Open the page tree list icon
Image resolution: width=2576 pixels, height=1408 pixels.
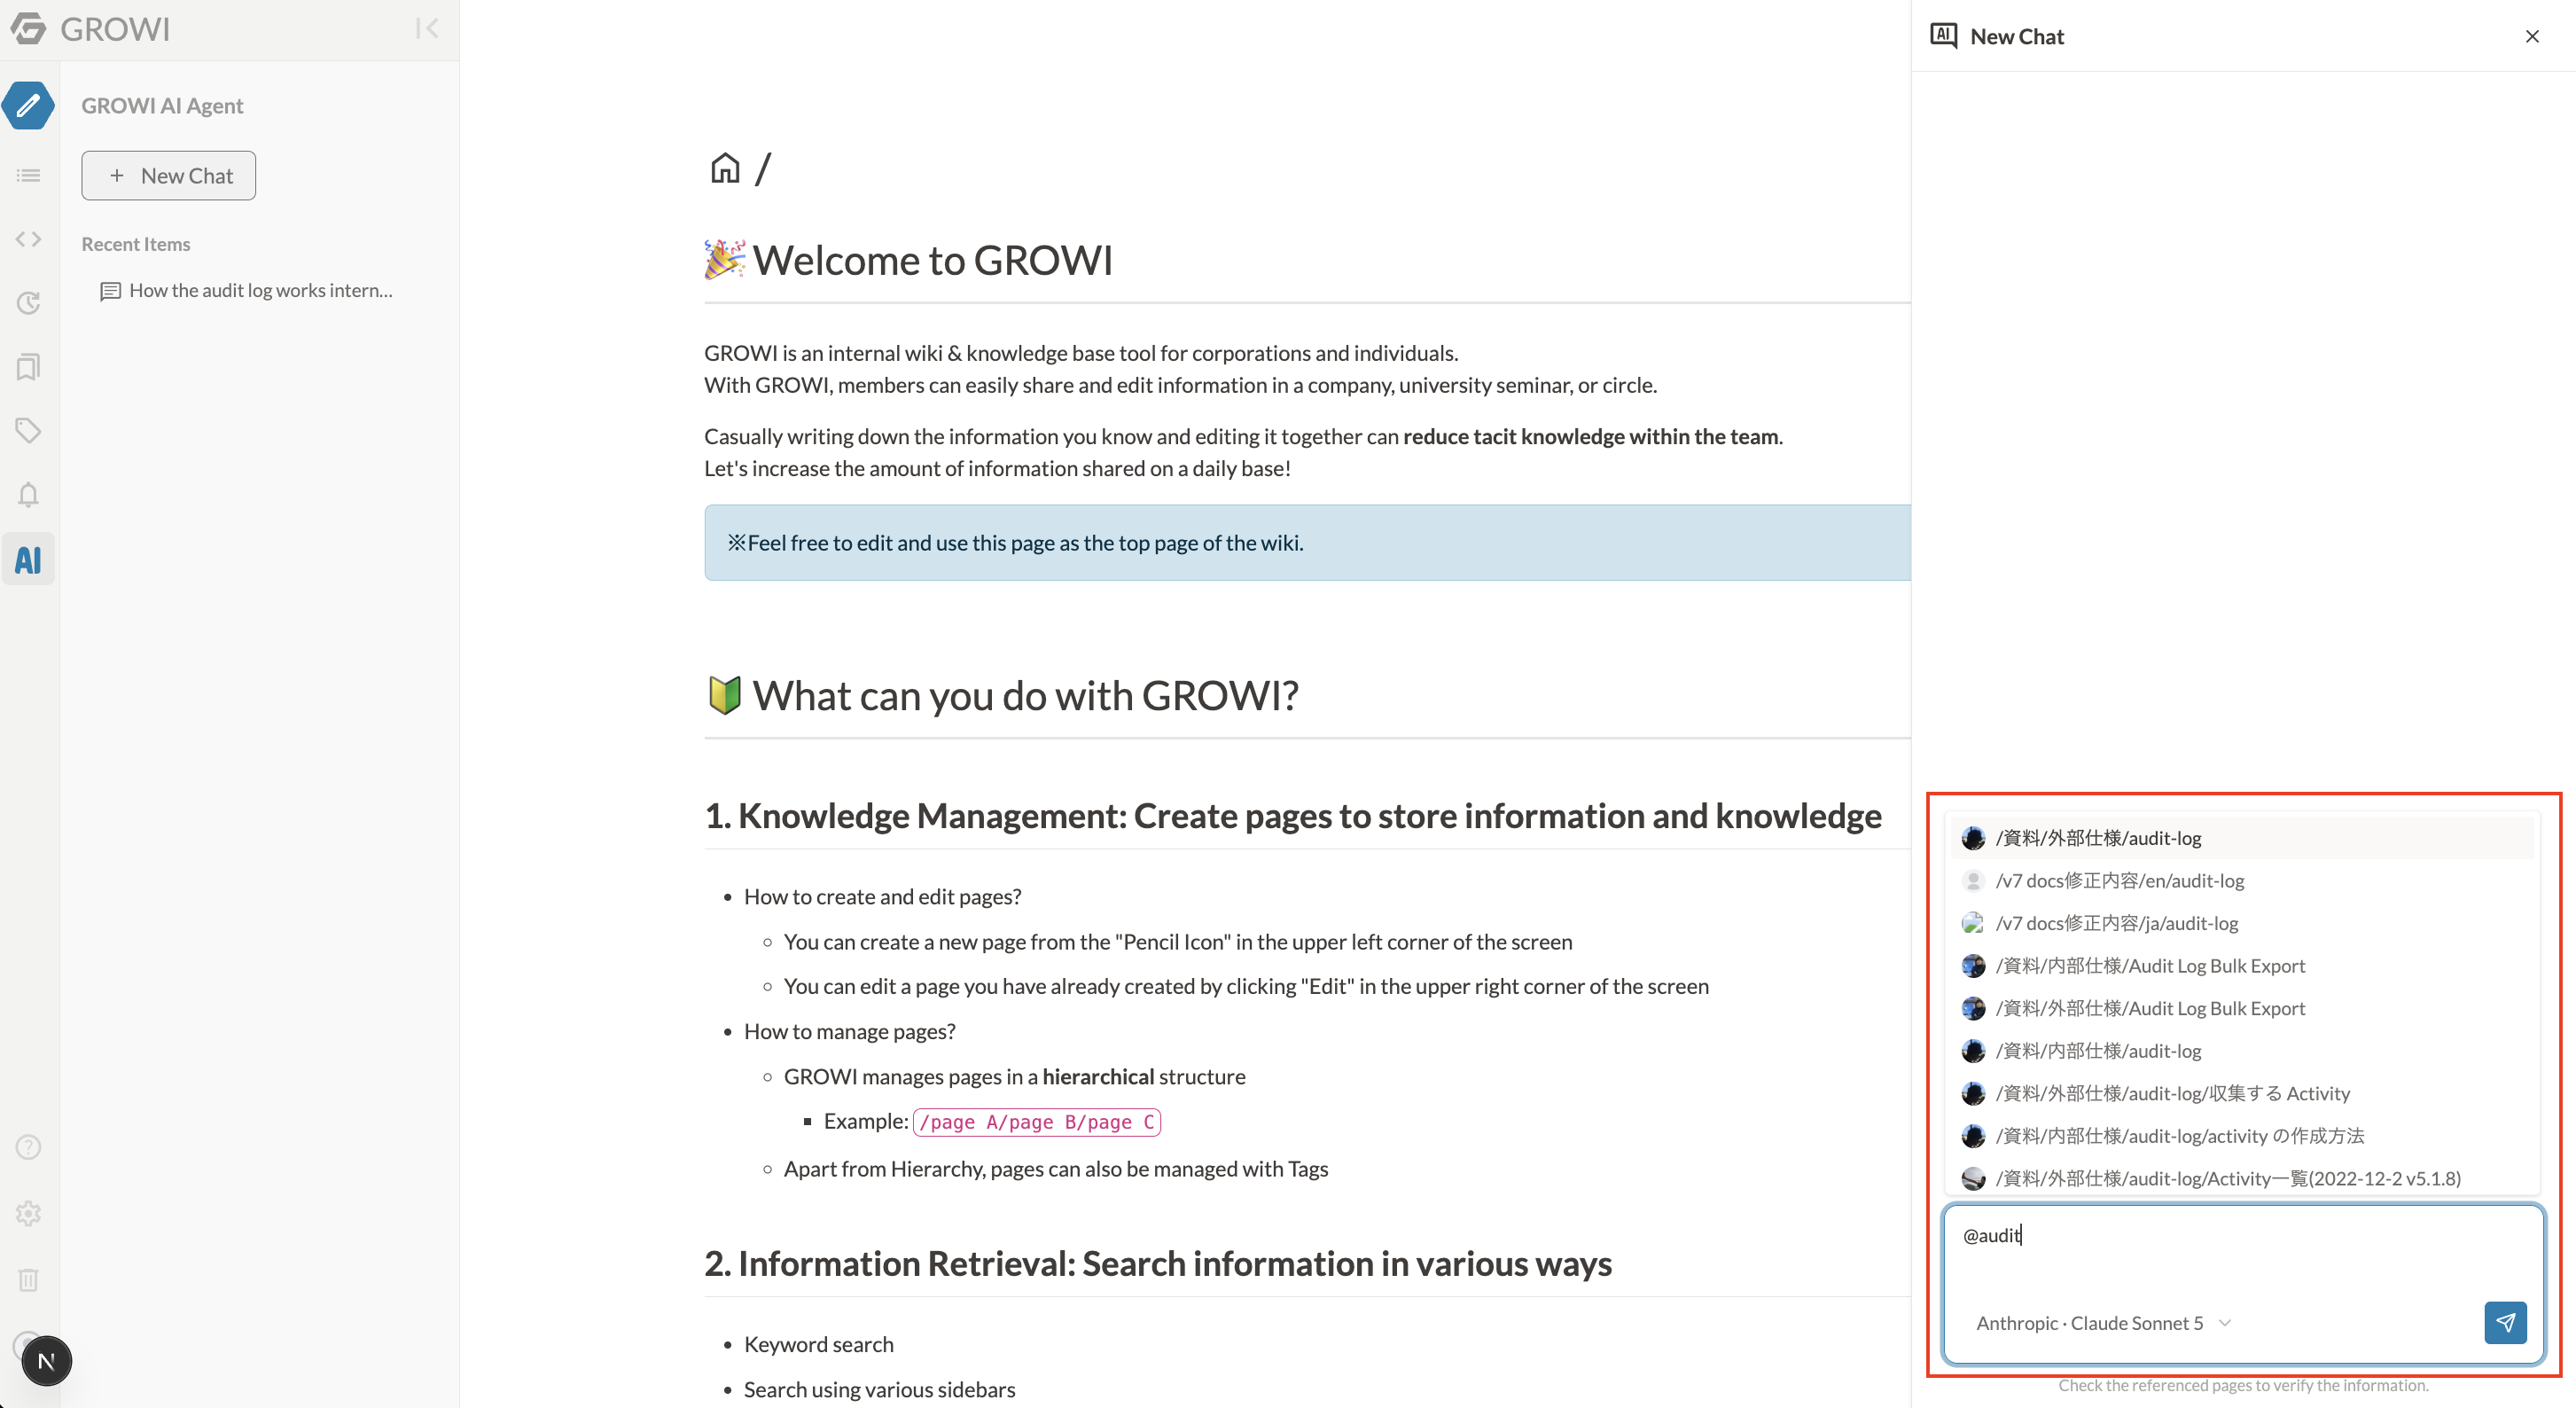click(28, 175)
